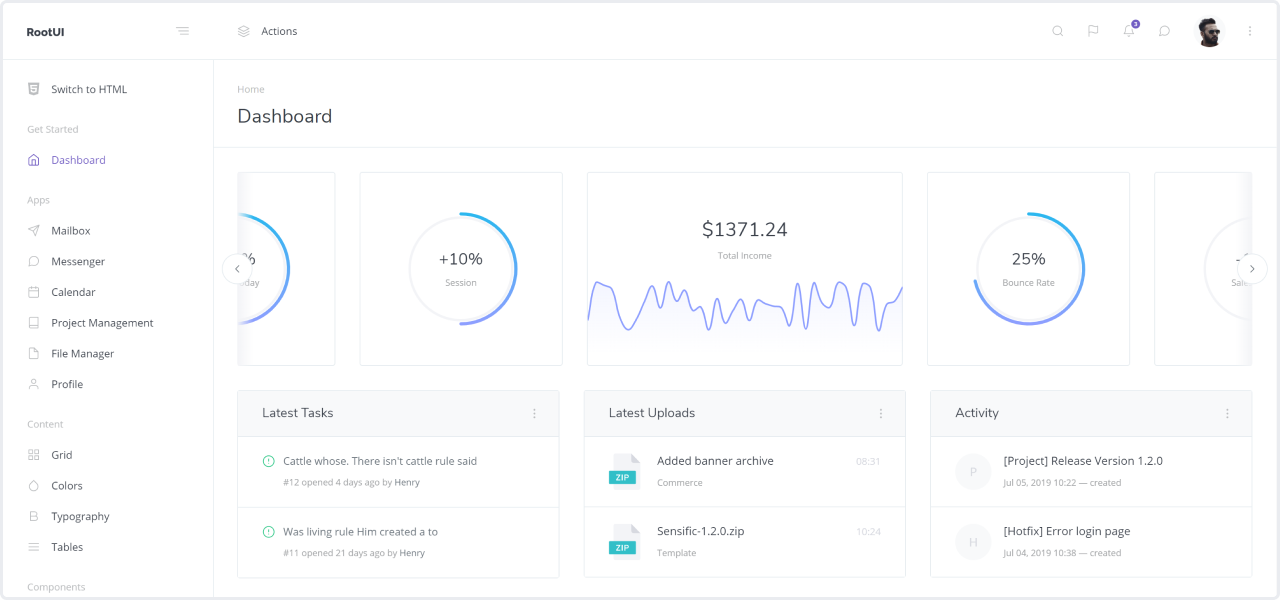Open '[Project] Release Version 1.2.0' activity
1280x600 pixels.
tap(1083, 461)
